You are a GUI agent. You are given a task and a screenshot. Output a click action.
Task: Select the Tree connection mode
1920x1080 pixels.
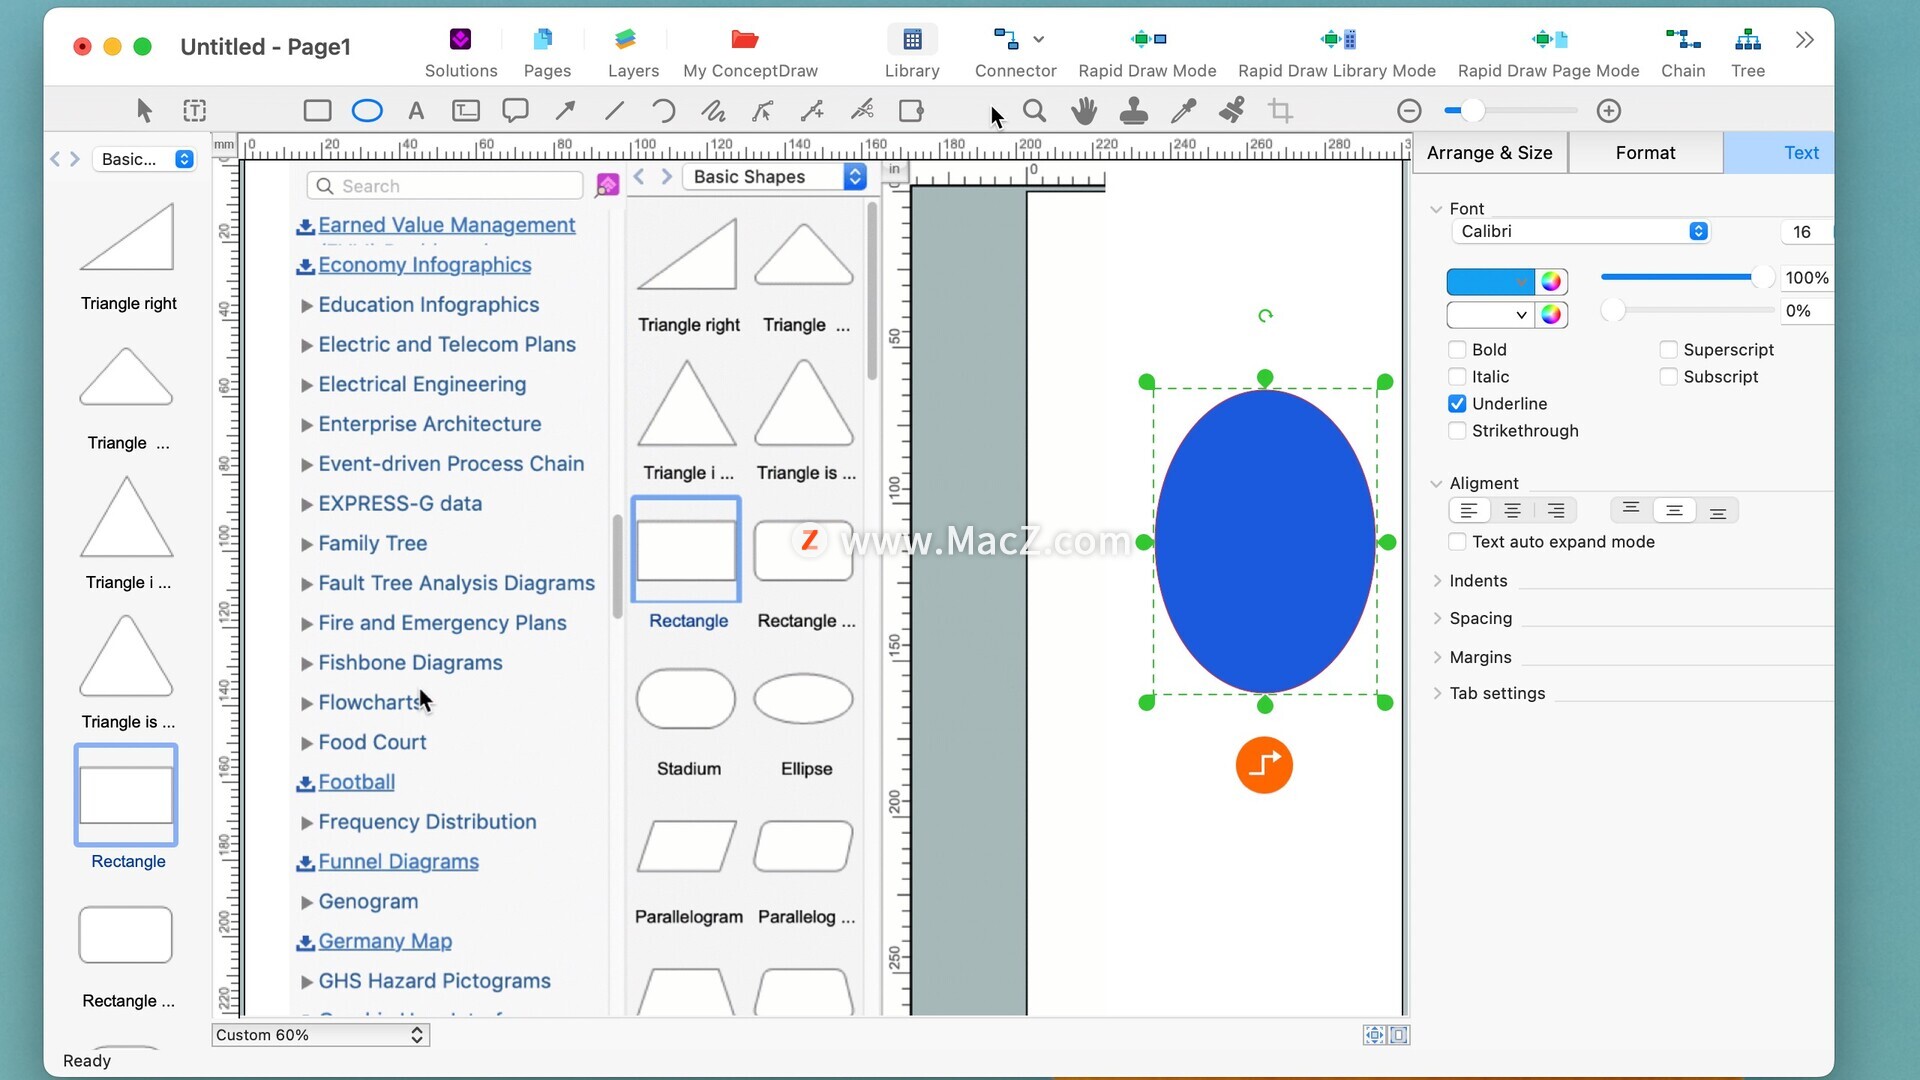pos(1748,52)
